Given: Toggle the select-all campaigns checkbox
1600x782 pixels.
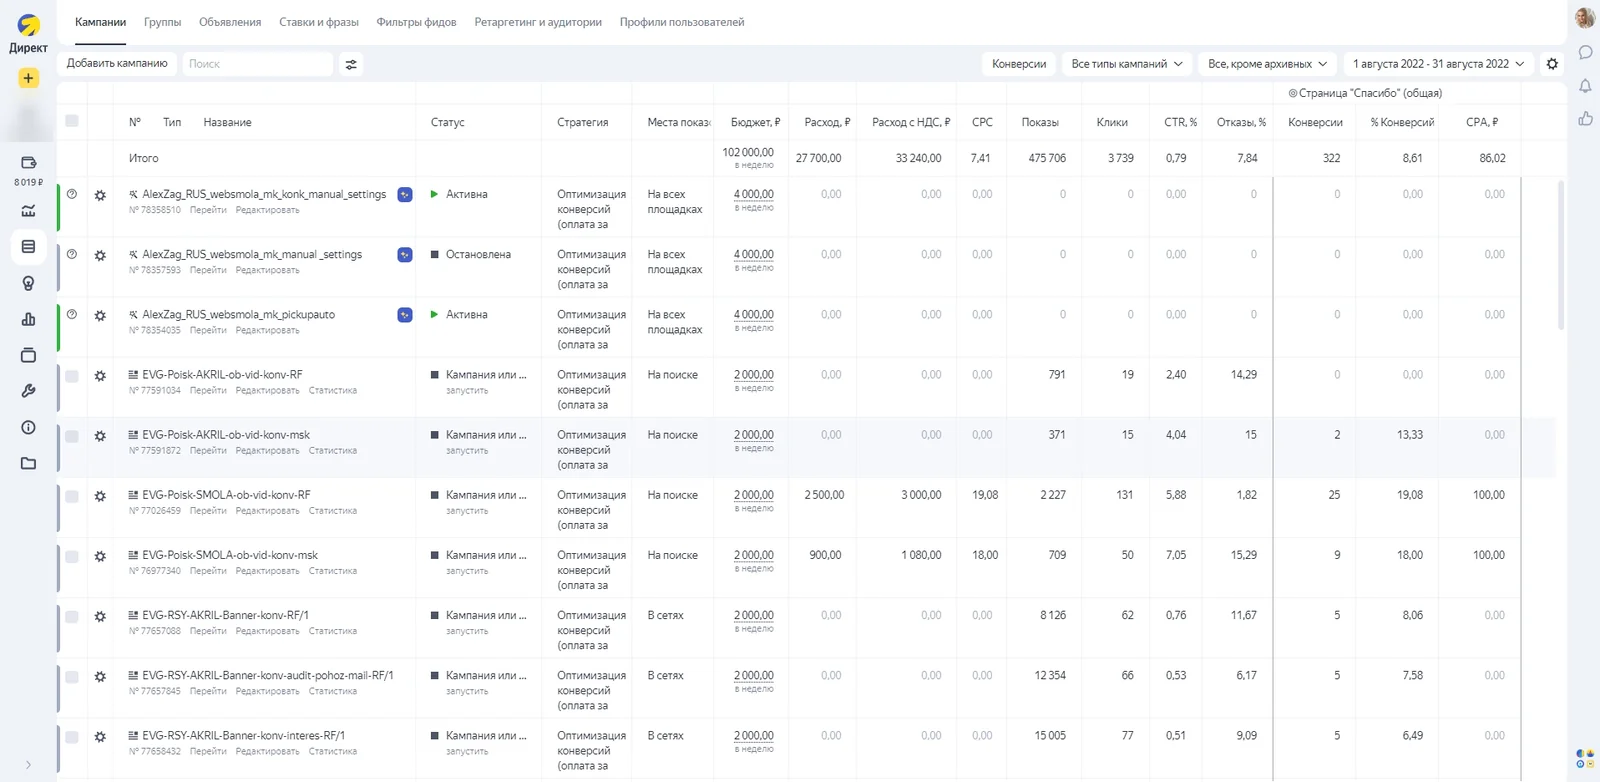Looking at the screenshot, I should 72,121.
